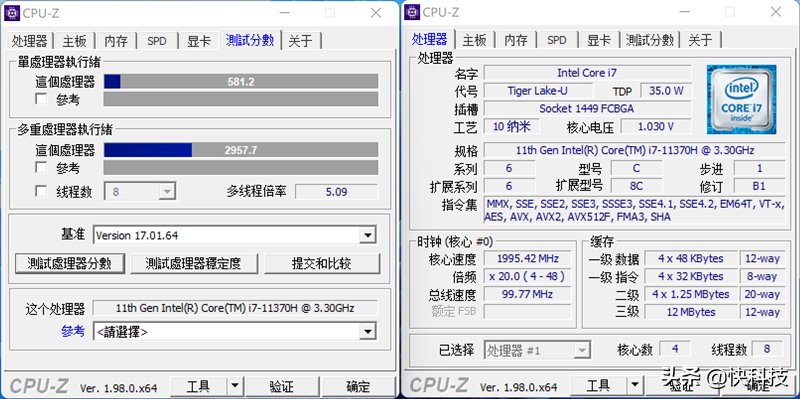This screenshot has width=800, height=399.
Task: Enable 參考 checkbox under single-thread score
Action: 41,99
